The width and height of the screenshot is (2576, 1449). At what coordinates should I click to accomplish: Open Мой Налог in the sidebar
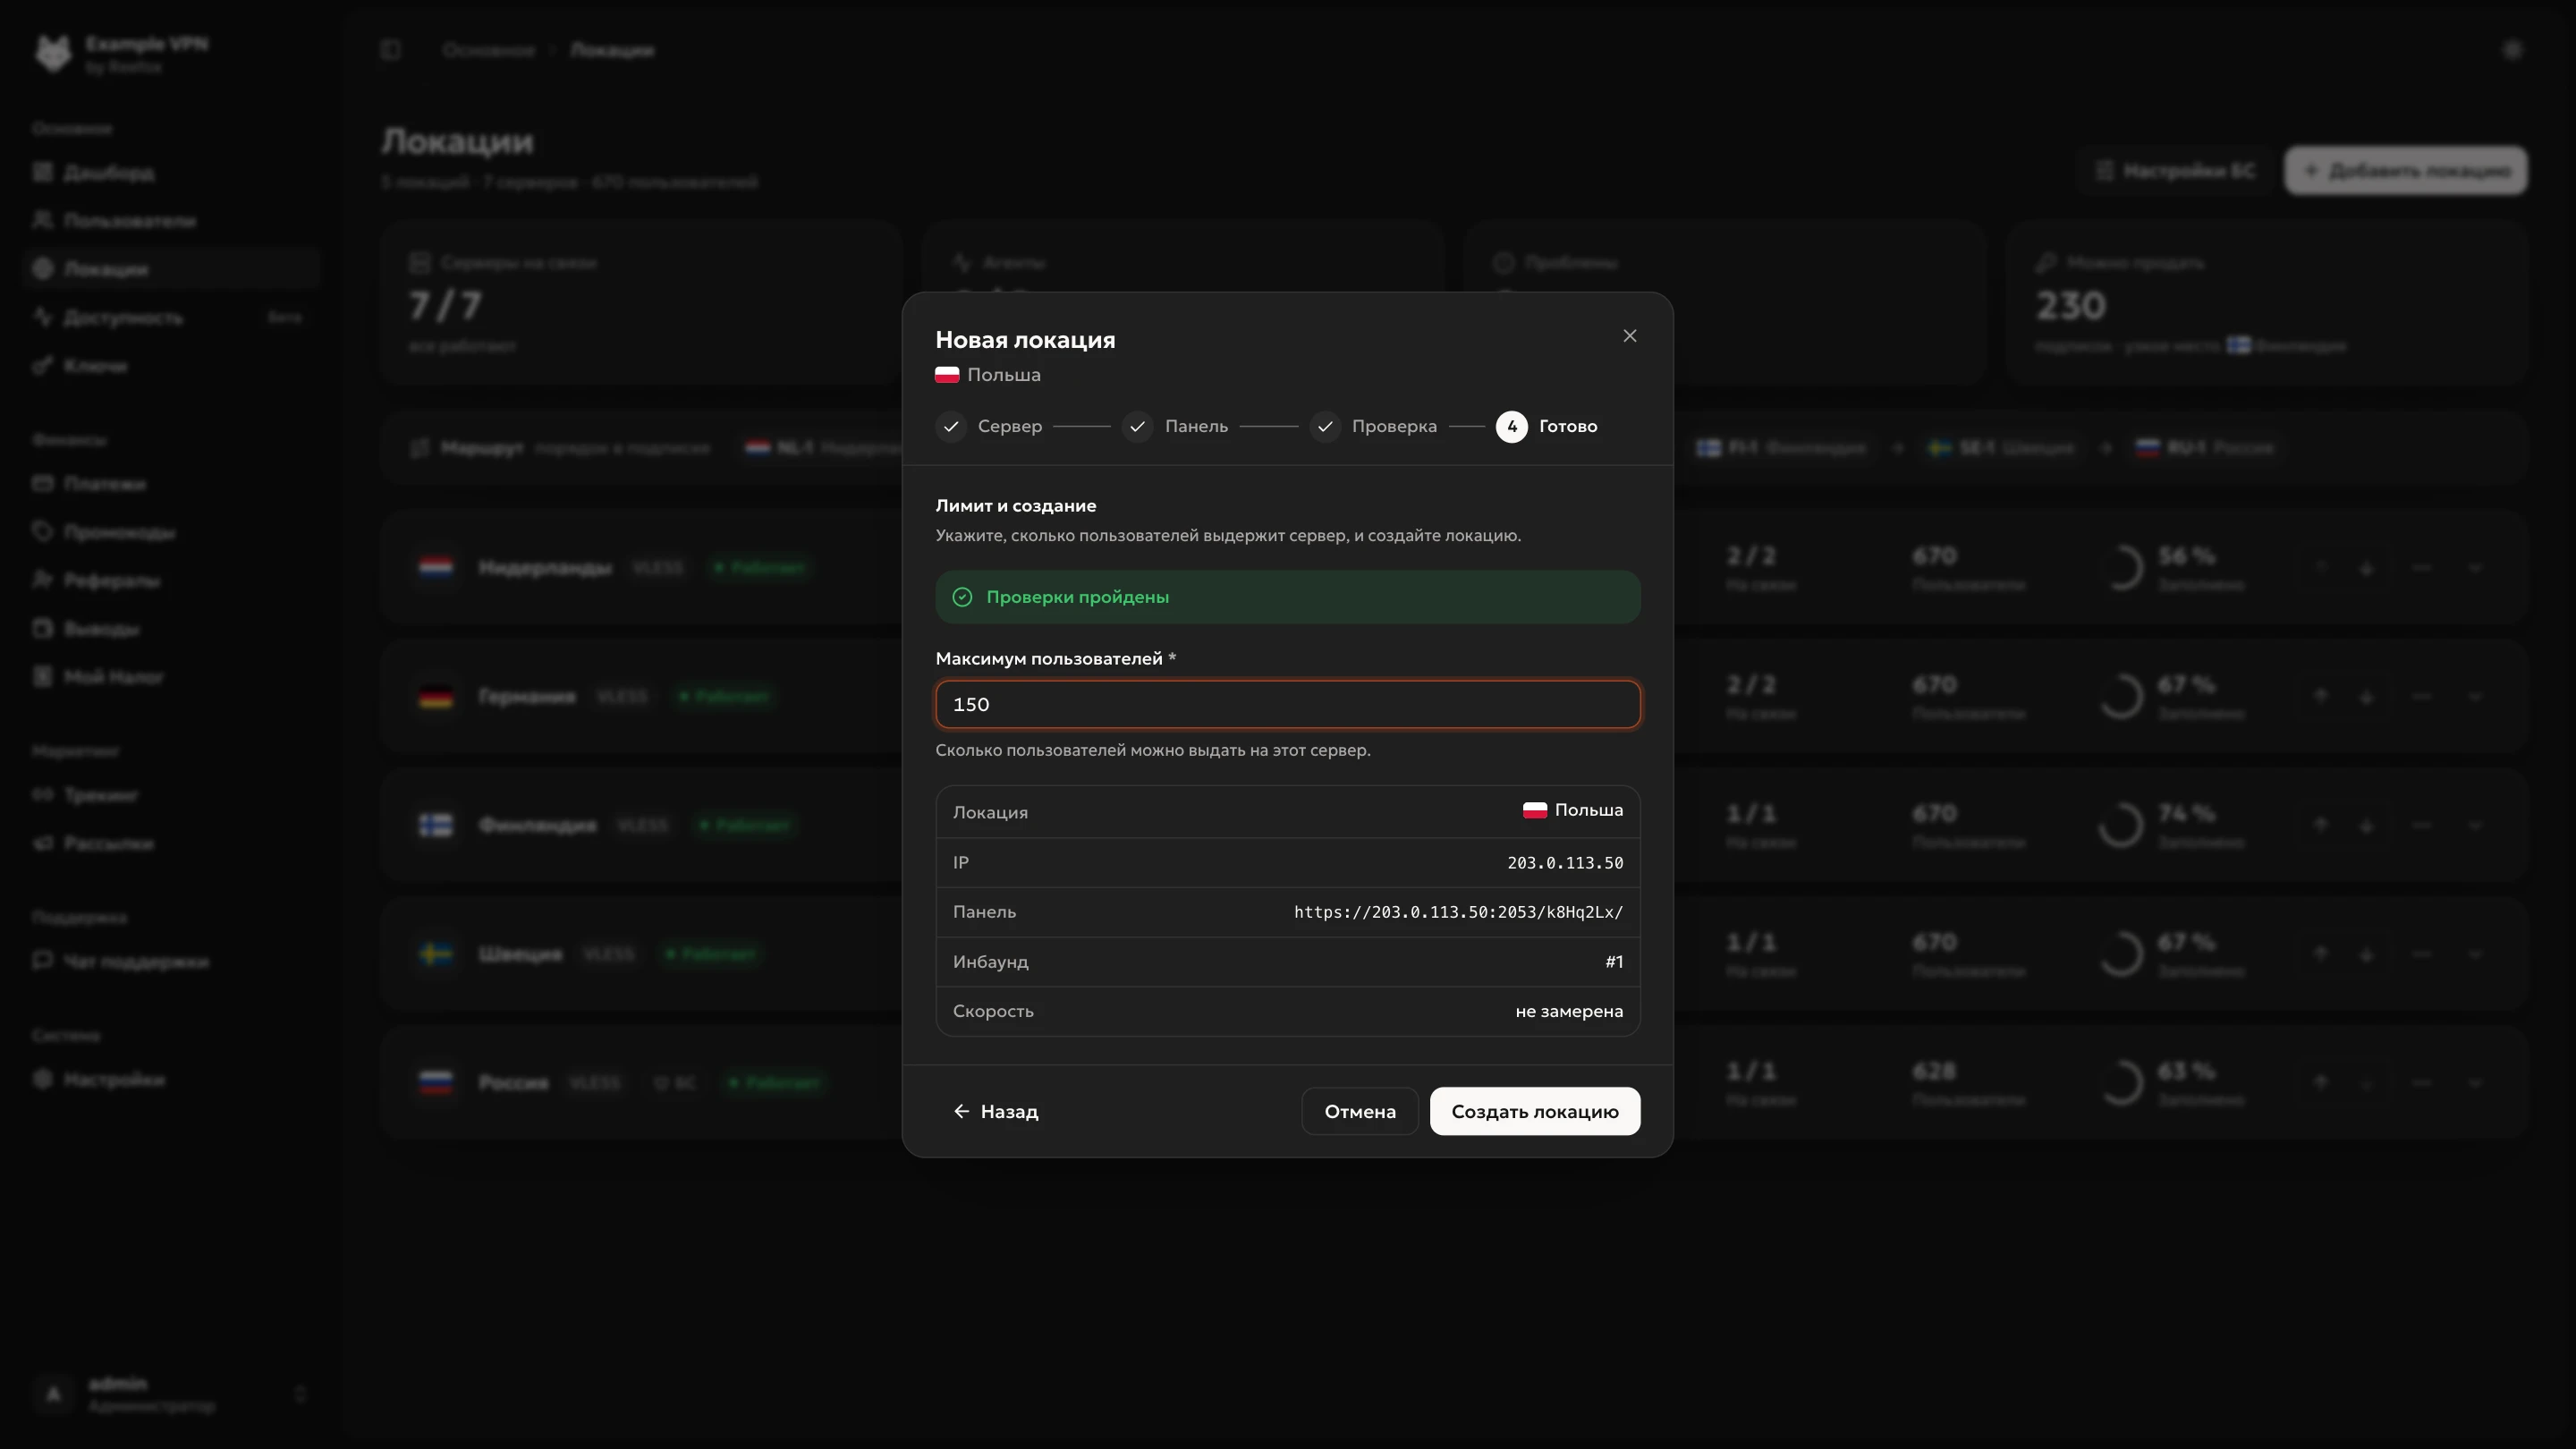170,677
